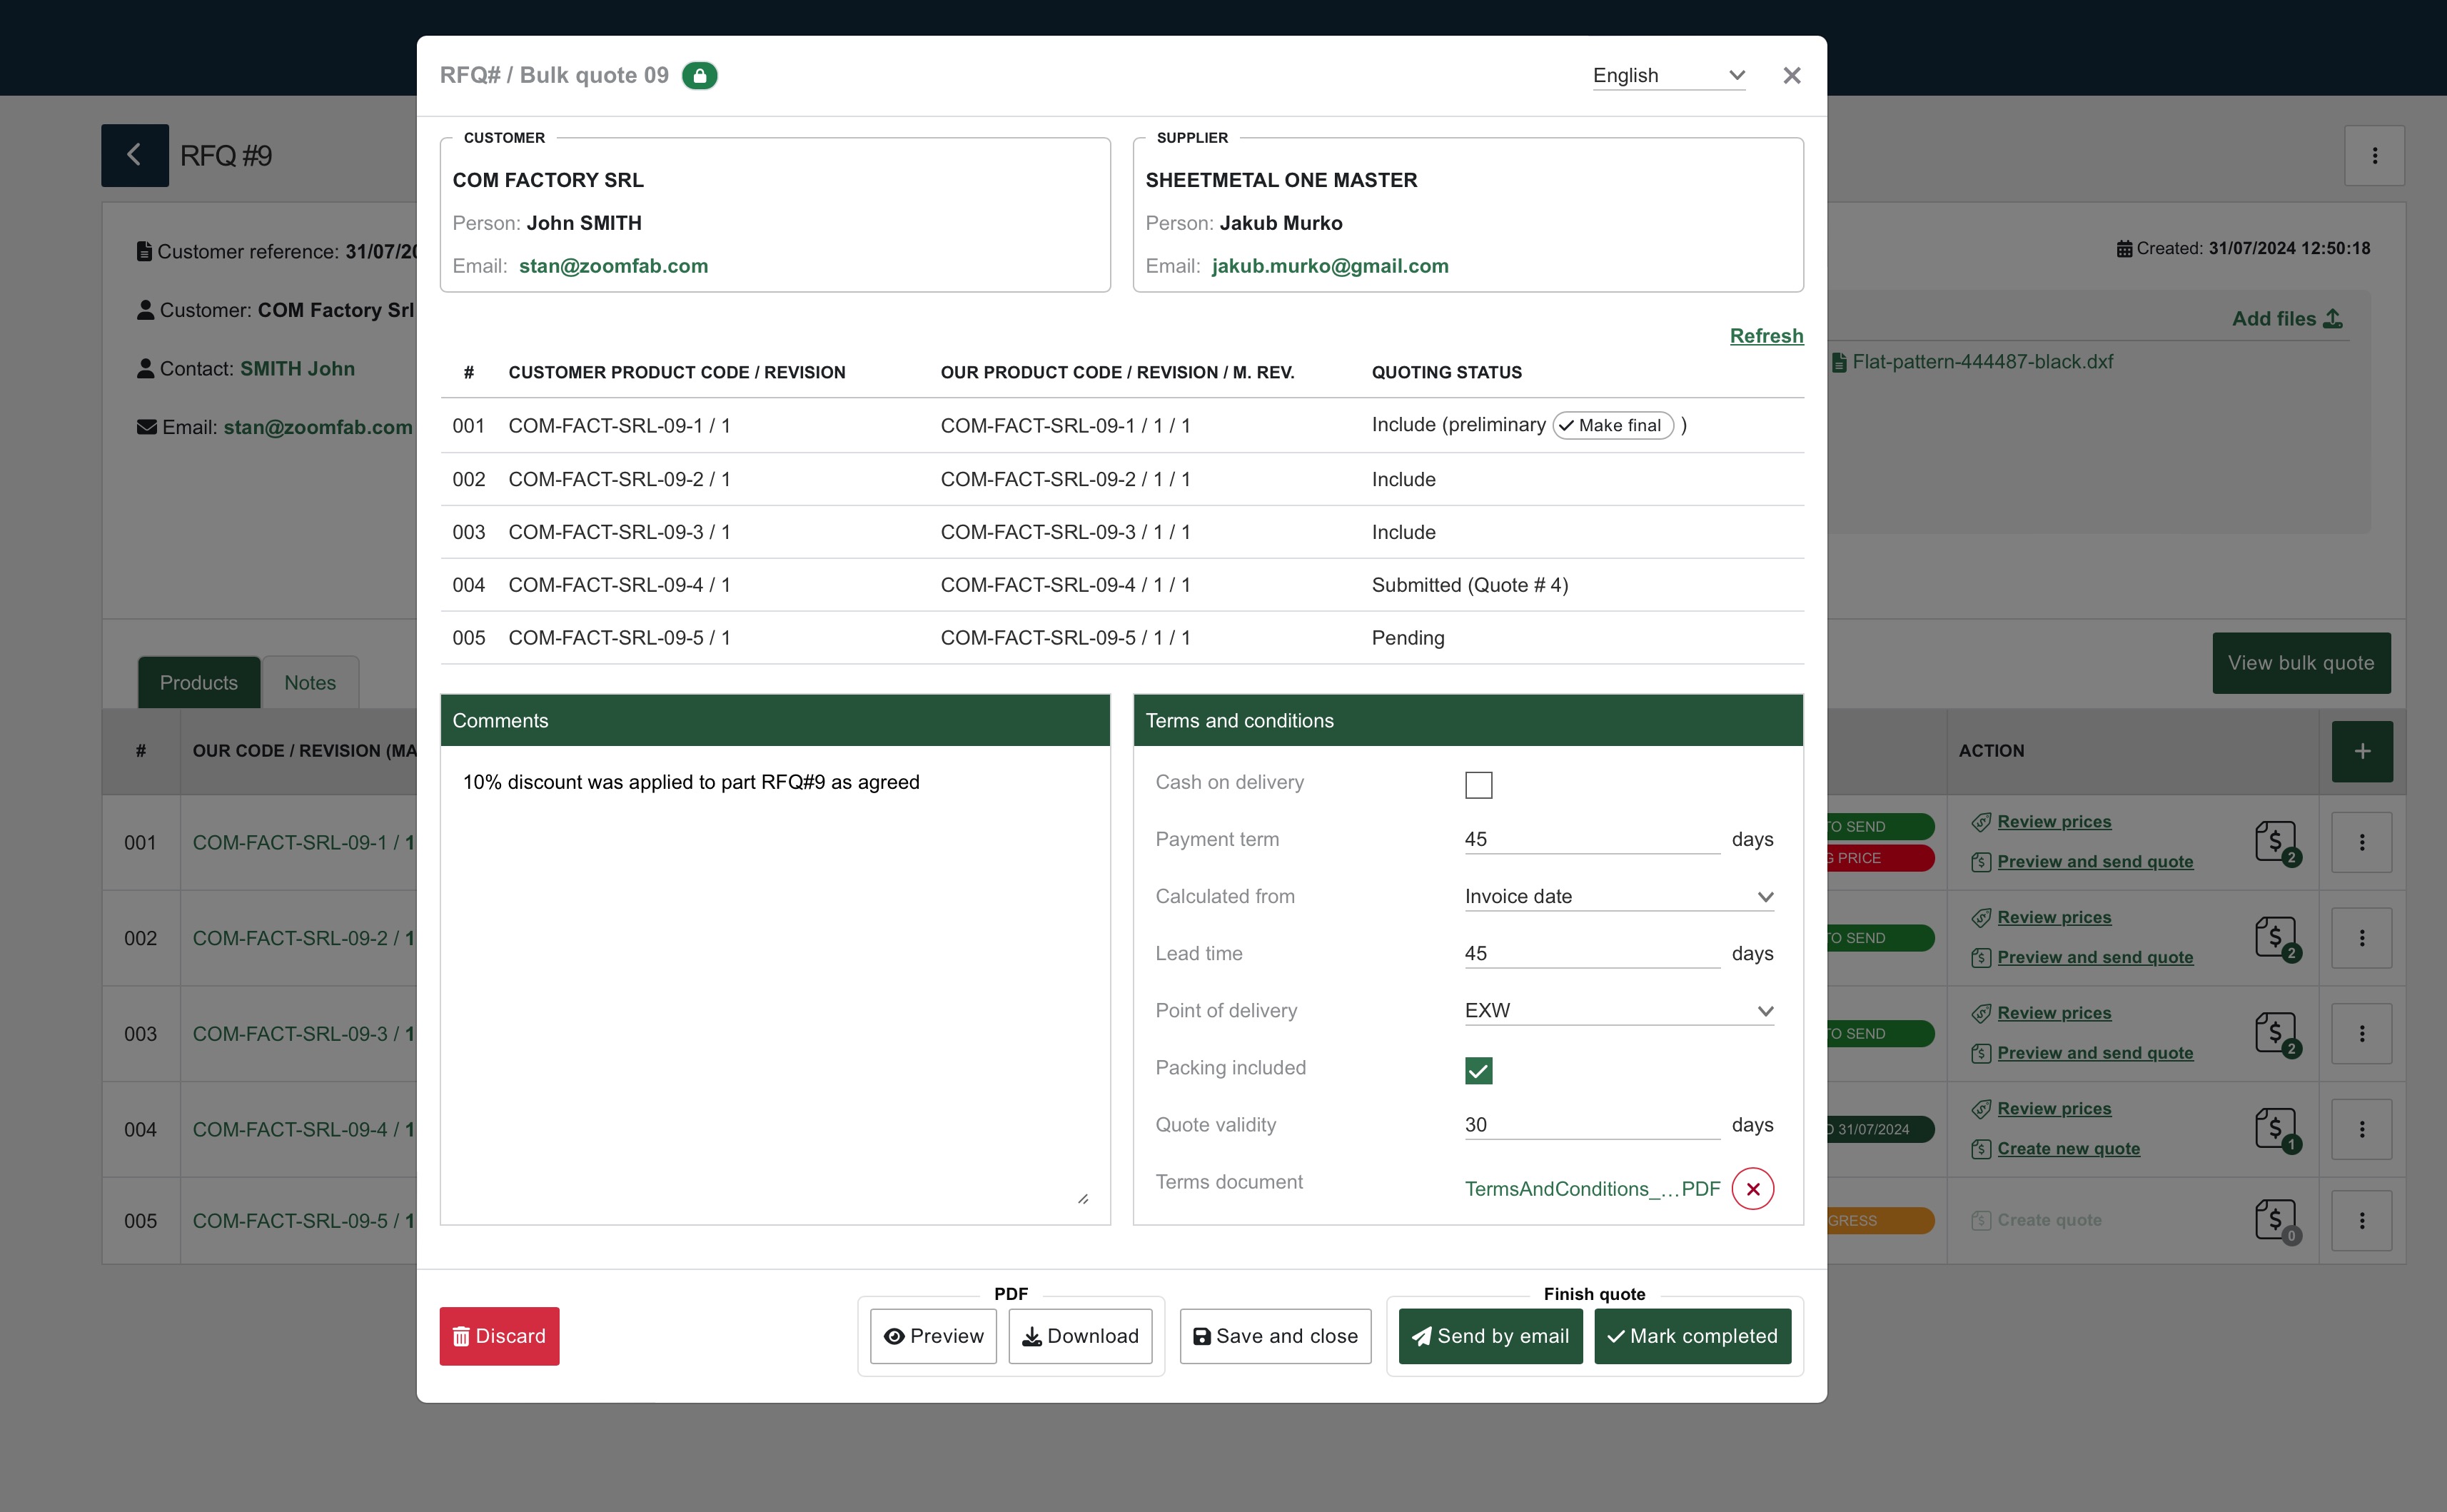Click Make final for item 001
The width and height of the screenshot is (2447, 1512).
[x=1612, y=425]
